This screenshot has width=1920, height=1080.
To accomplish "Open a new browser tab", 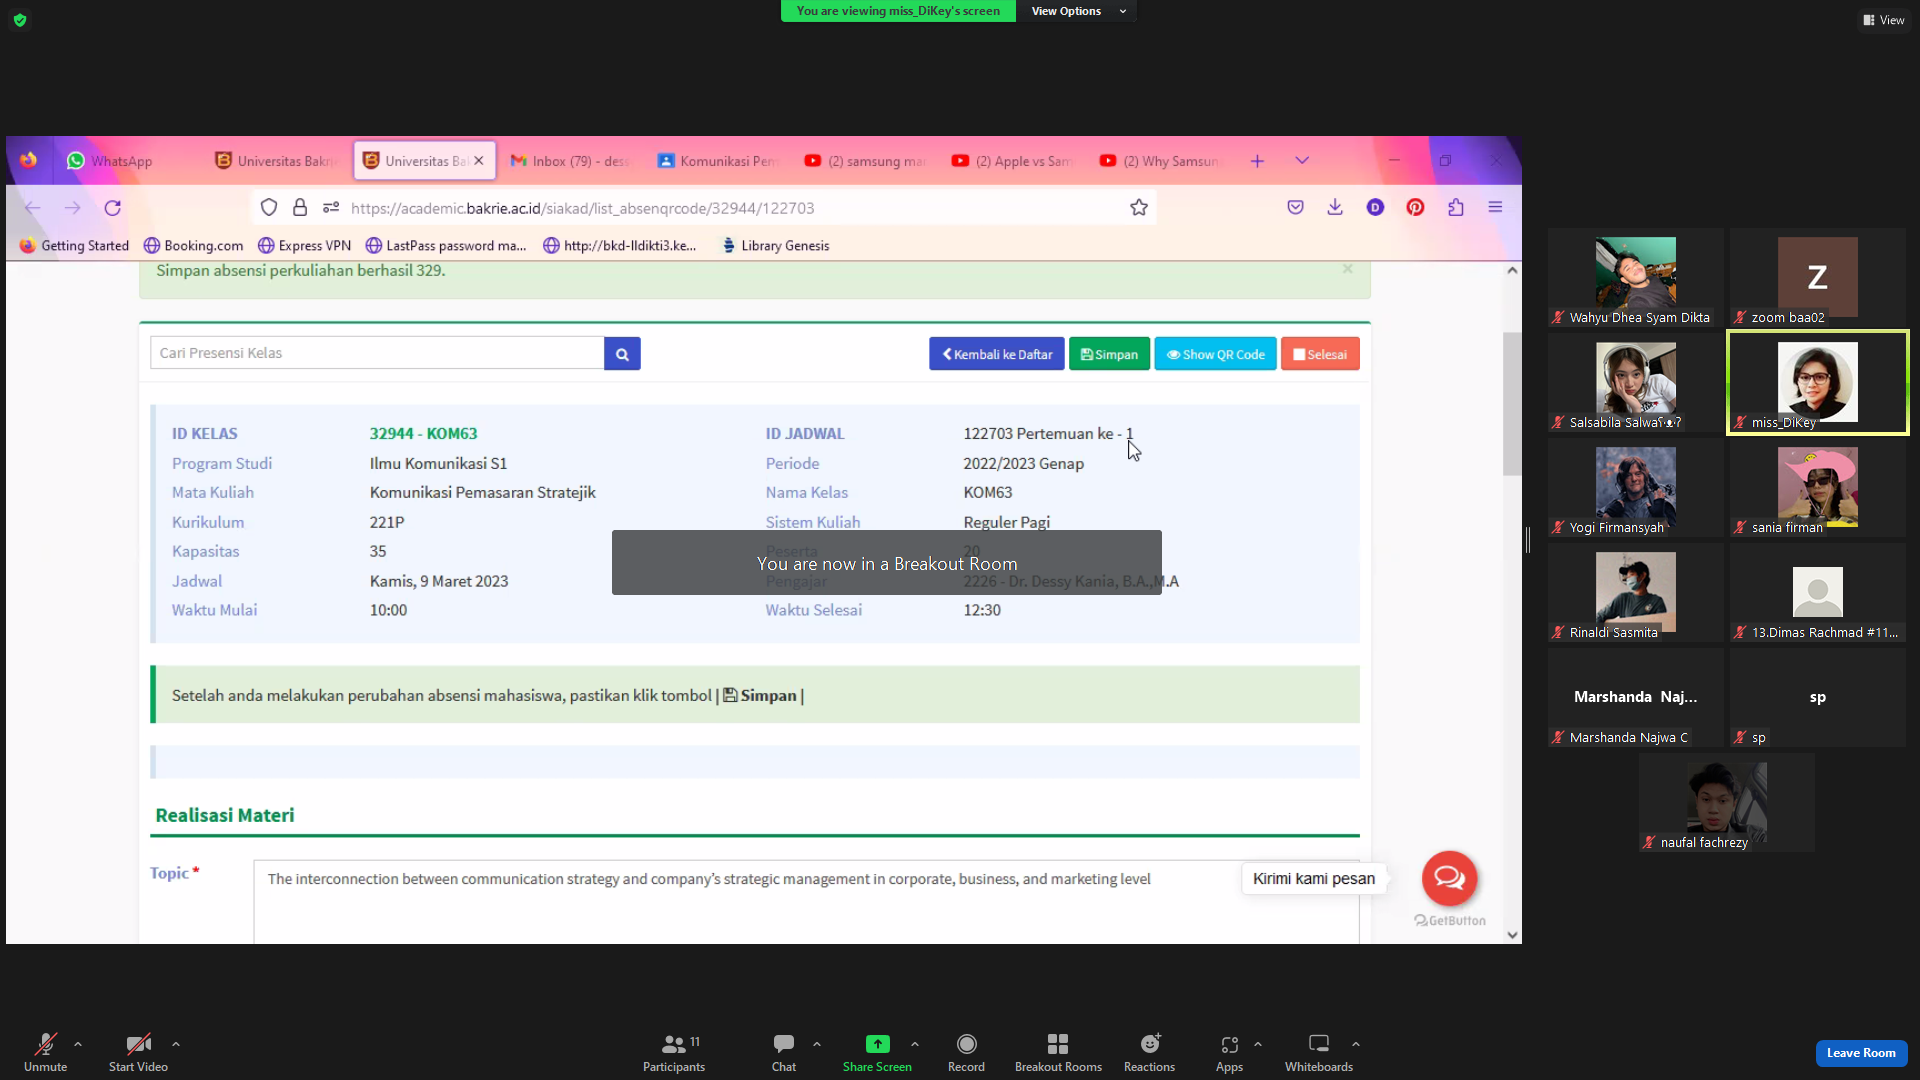I will click(x=1257, y=161).
